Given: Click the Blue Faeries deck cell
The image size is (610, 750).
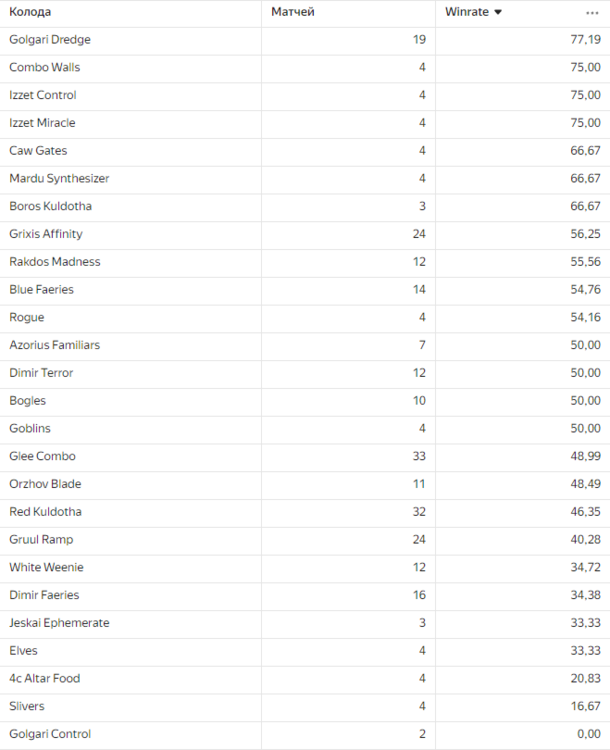Looking at the screenshot, I should (41, 290).
